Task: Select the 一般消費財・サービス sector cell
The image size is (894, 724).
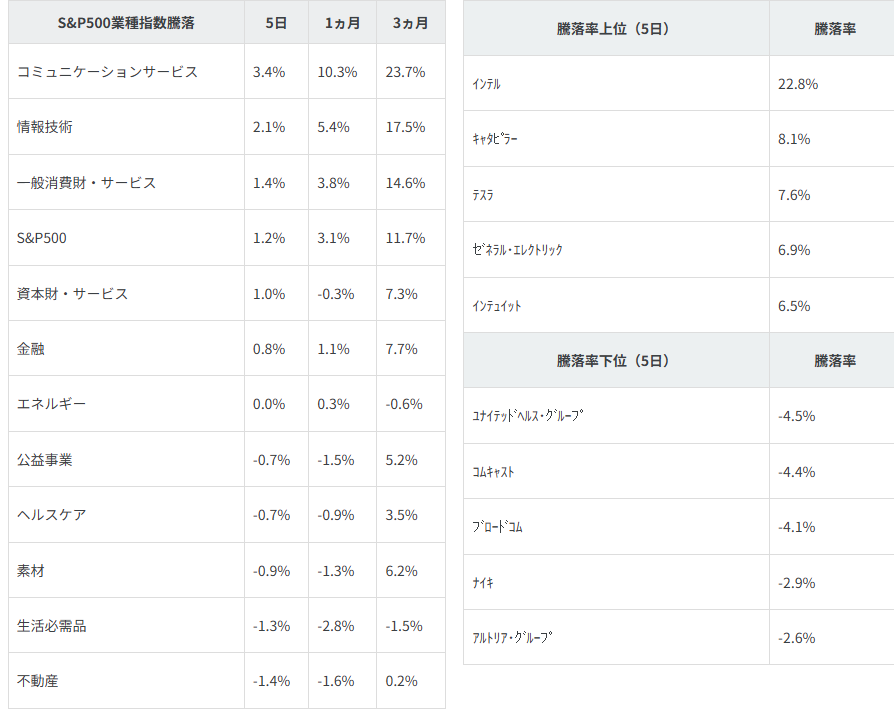Action: tap(87, 183)
